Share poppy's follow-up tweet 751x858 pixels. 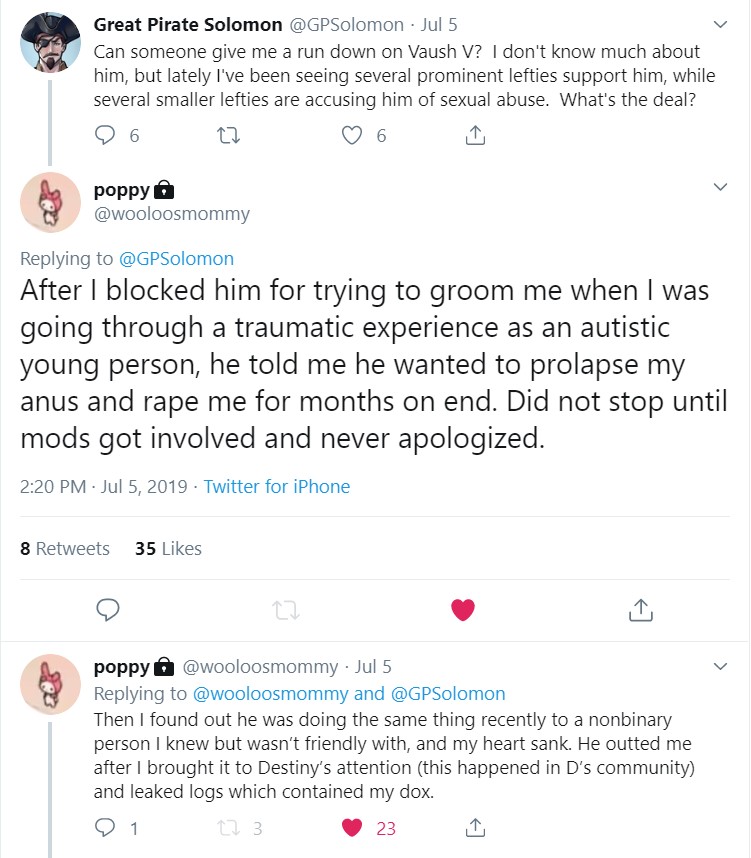tap(476, 827)
